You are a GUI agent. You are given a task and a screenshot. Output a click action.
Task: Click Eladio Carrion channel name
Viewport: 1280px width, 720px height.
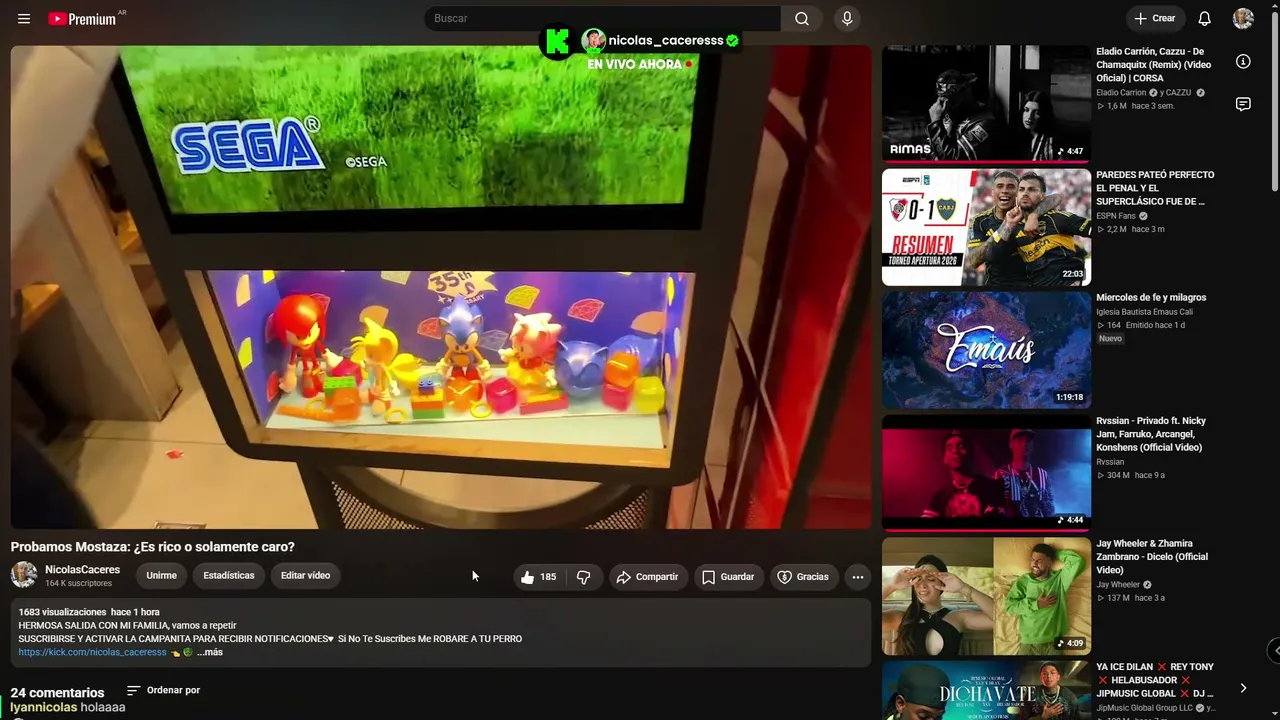point(1121,93)
